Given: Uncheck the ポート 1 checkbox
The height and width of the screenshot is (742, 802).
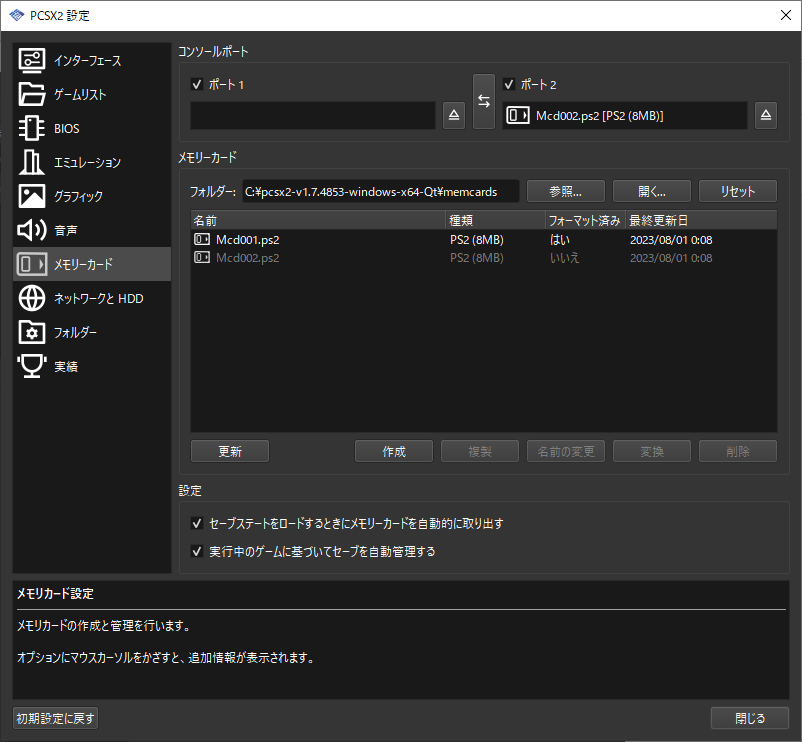Looking at the screenshot, I should pos(197,85).
